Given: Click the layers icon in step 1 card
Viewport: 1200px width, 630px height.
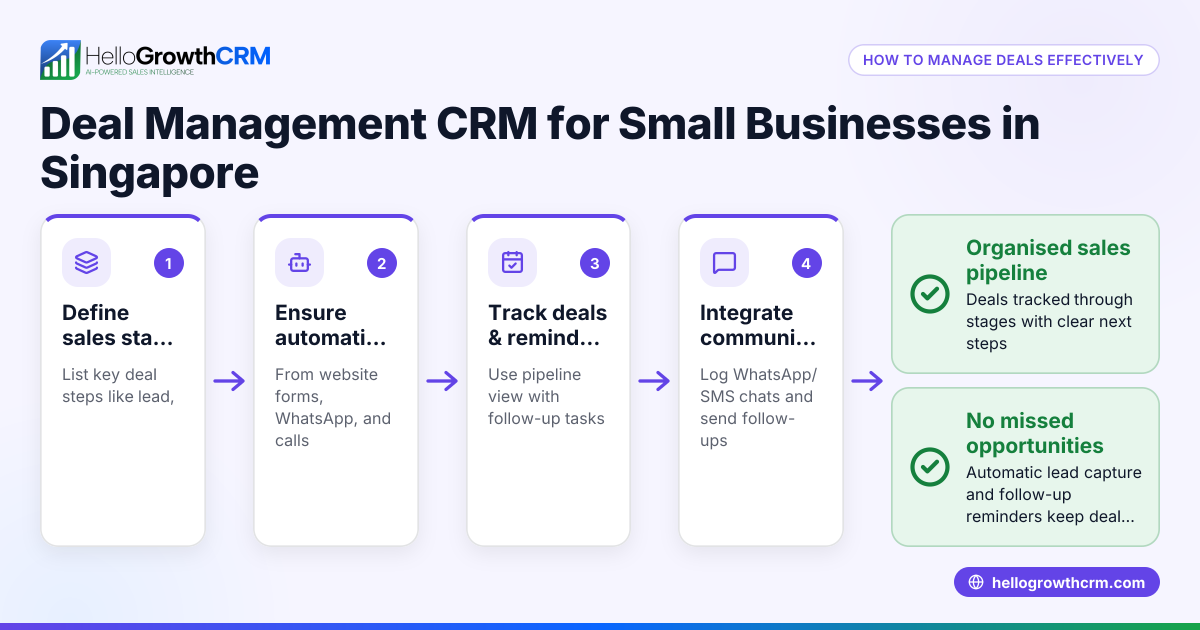Looking at the screenshot, I should click(87, 263).
